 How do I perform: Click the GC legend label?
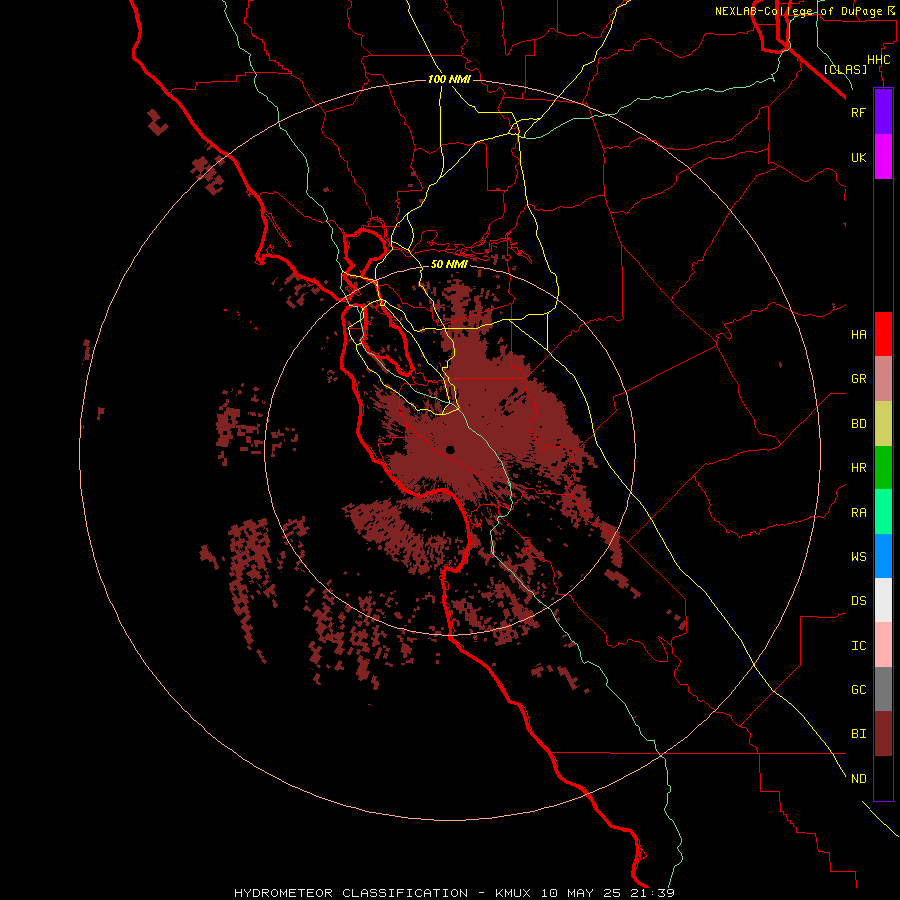(858, 689)
